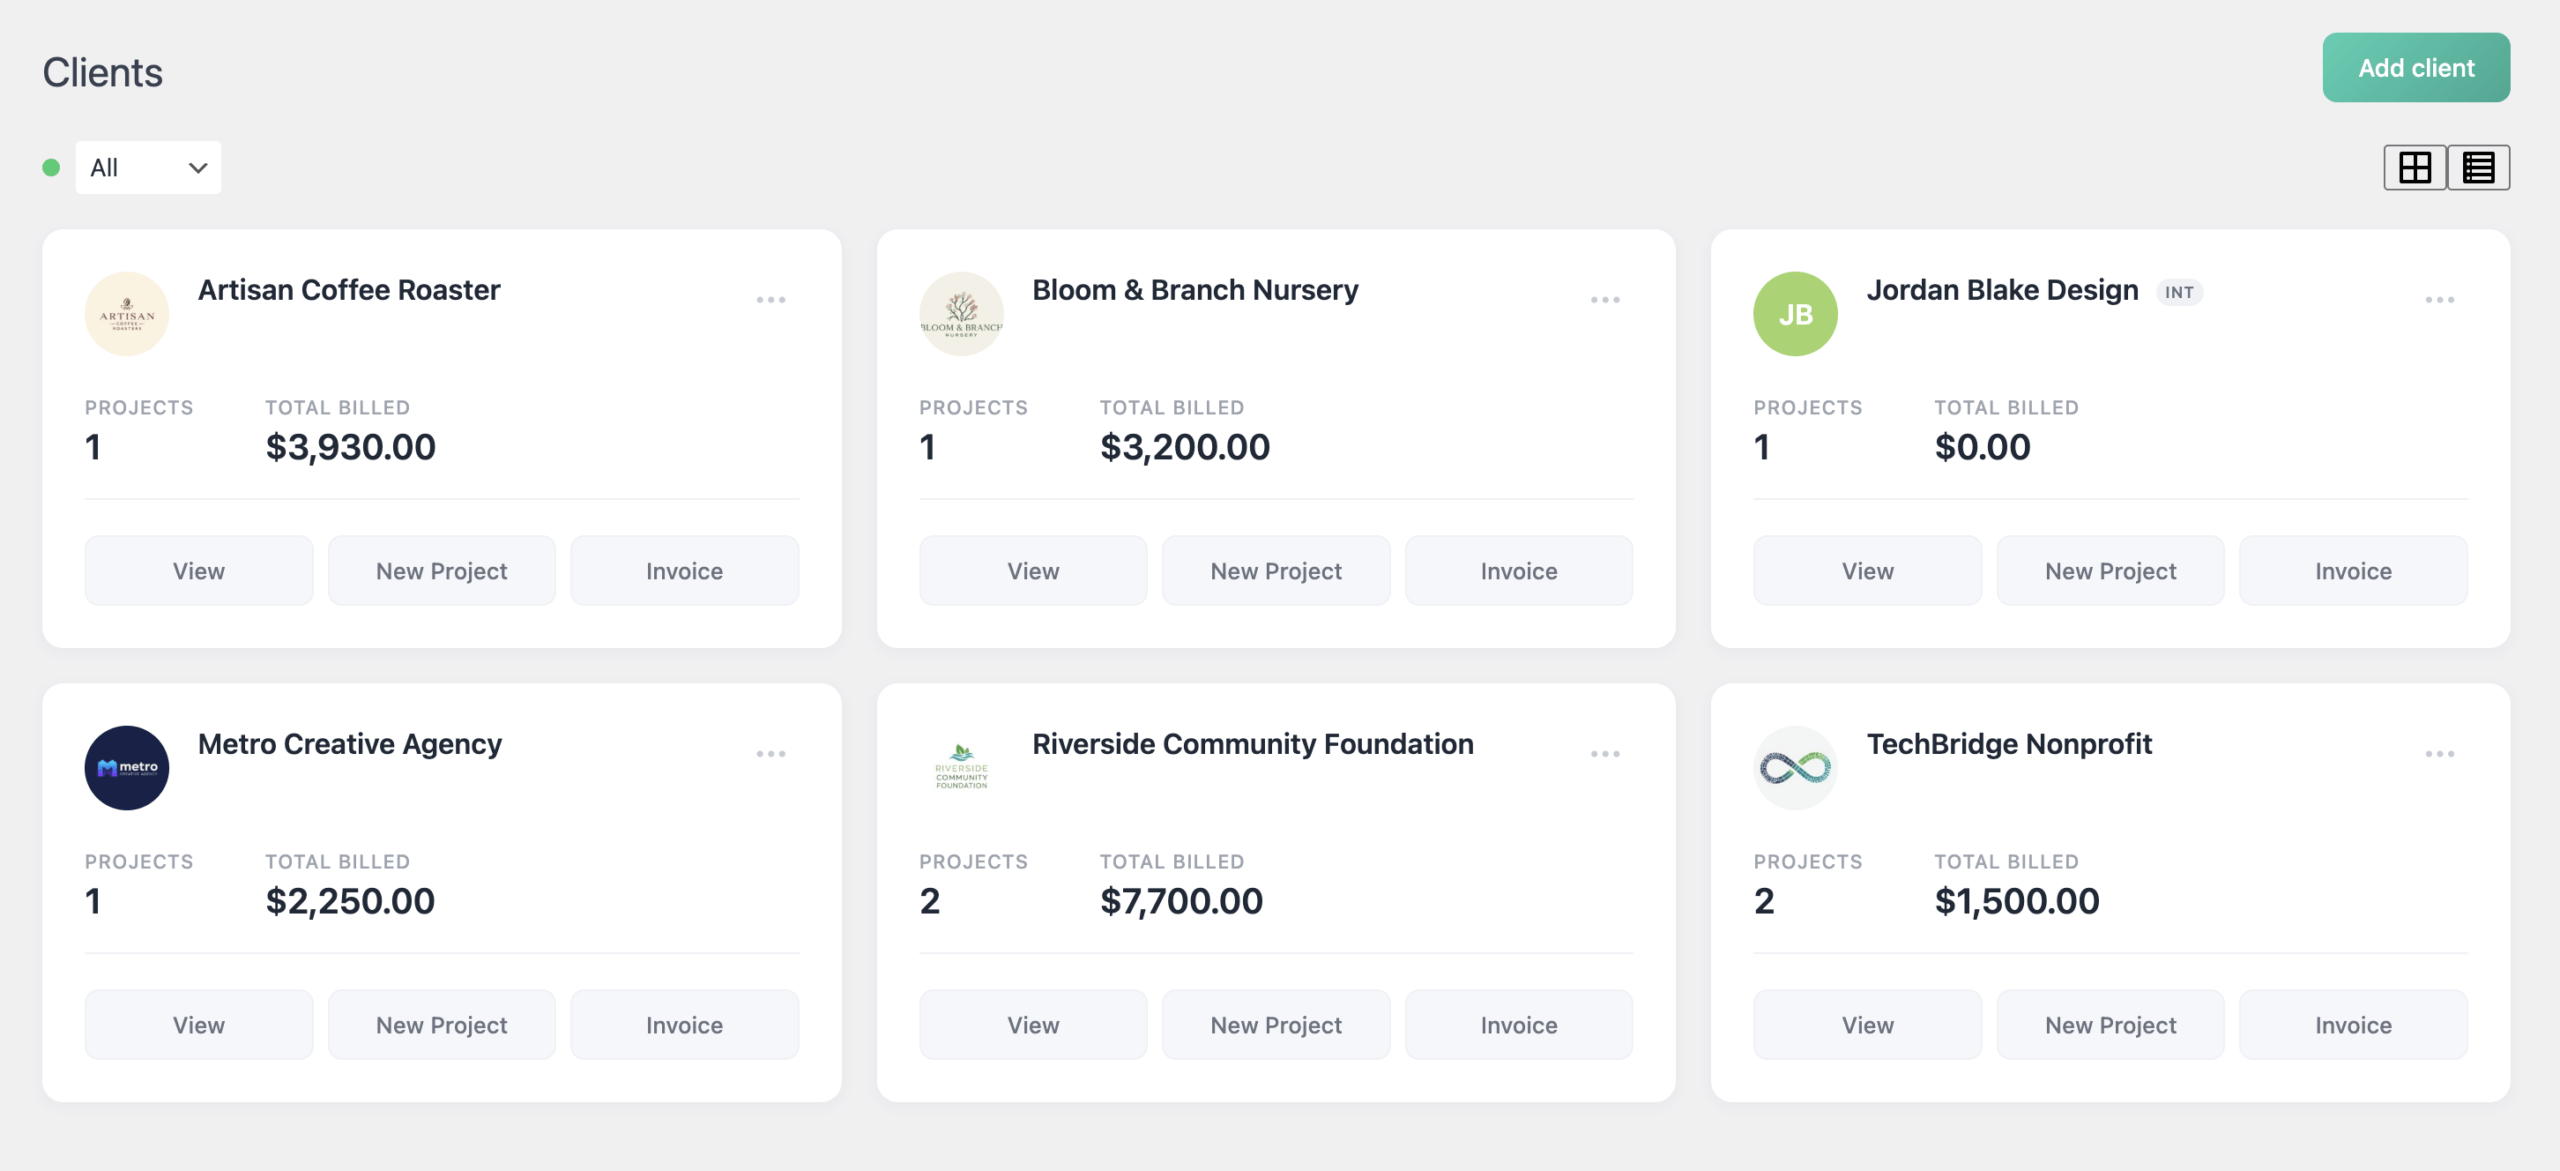Open TechBridge Nonprofit more options
Image resolution: width=2560 pixels, height=1171 pixels.
2439,754
